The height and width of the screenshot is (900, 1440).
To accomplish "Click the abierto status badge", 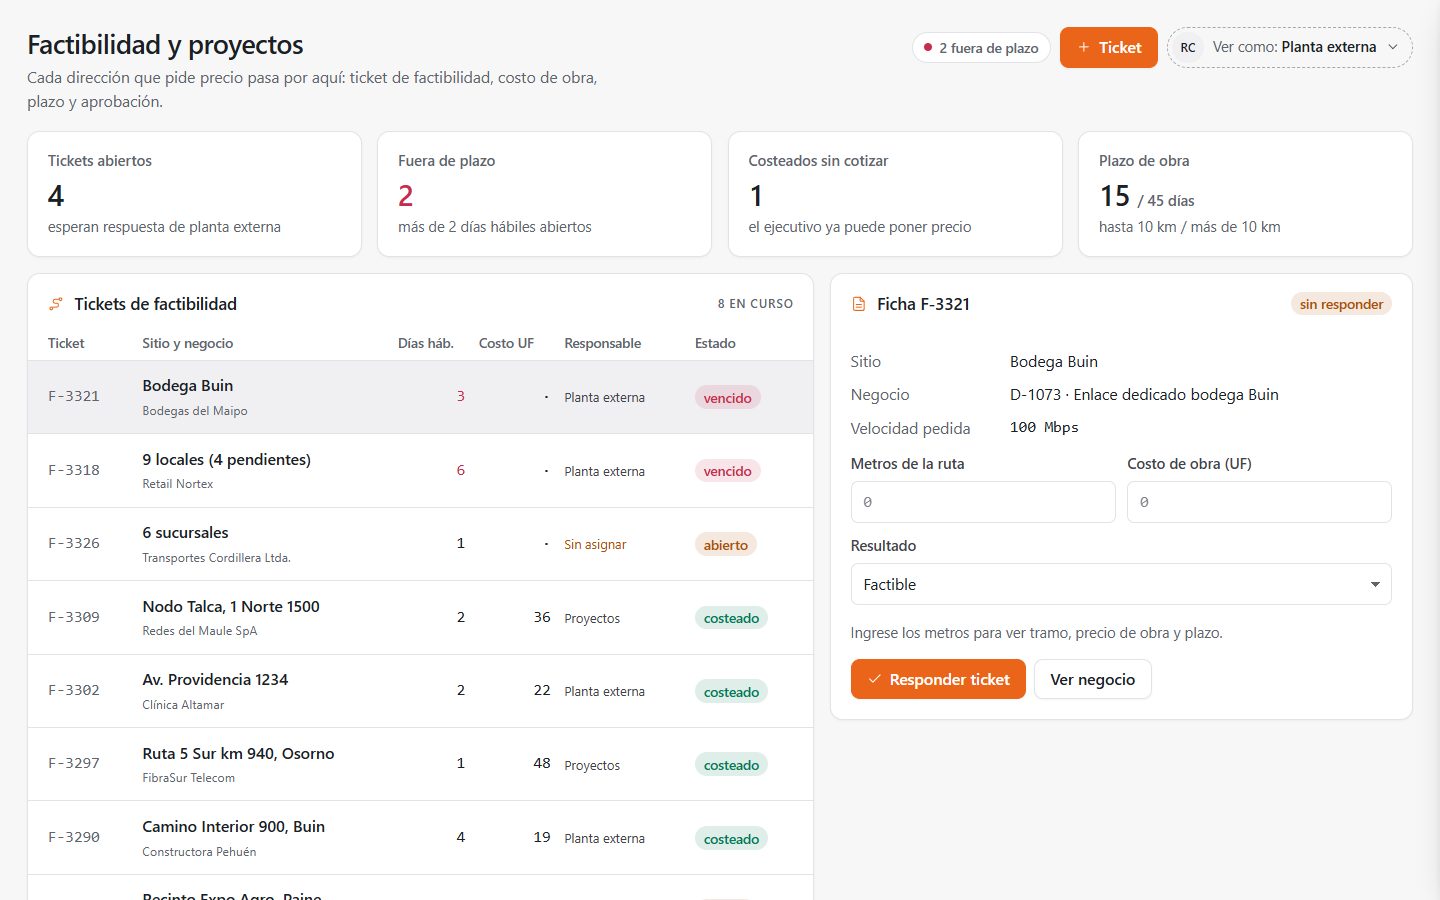I will point(725,545).
